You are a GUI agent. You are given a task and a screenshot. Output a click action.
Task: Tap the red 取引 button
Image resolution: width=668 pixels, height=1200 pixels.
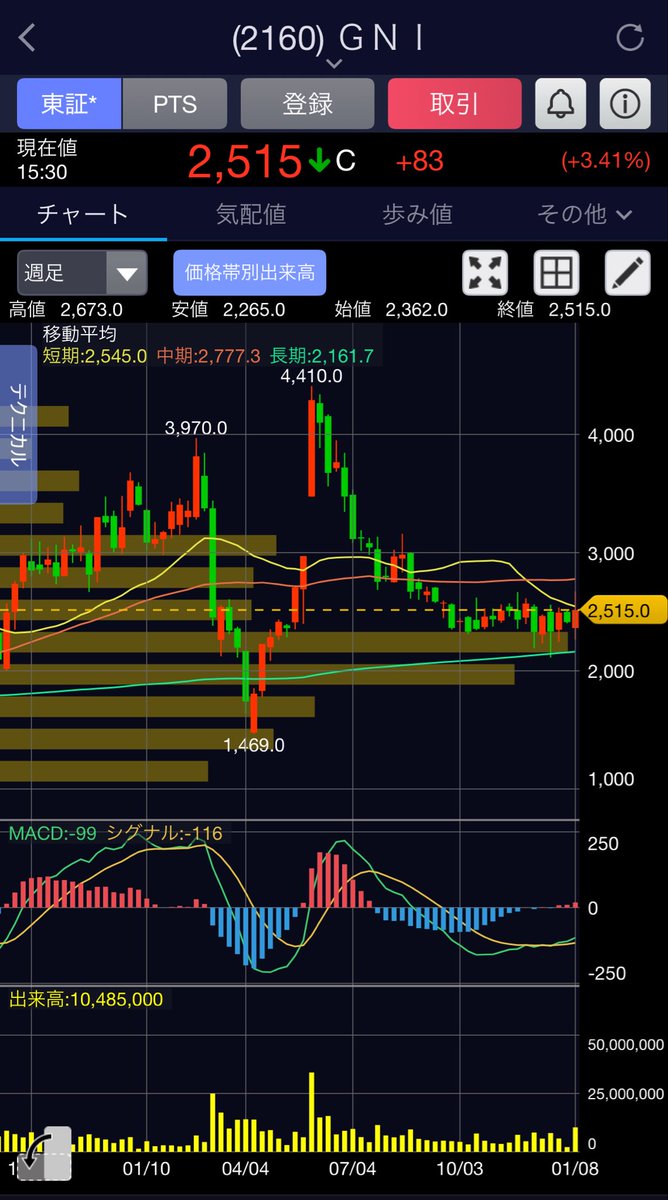pyautogui.click(x=455, y=104)
